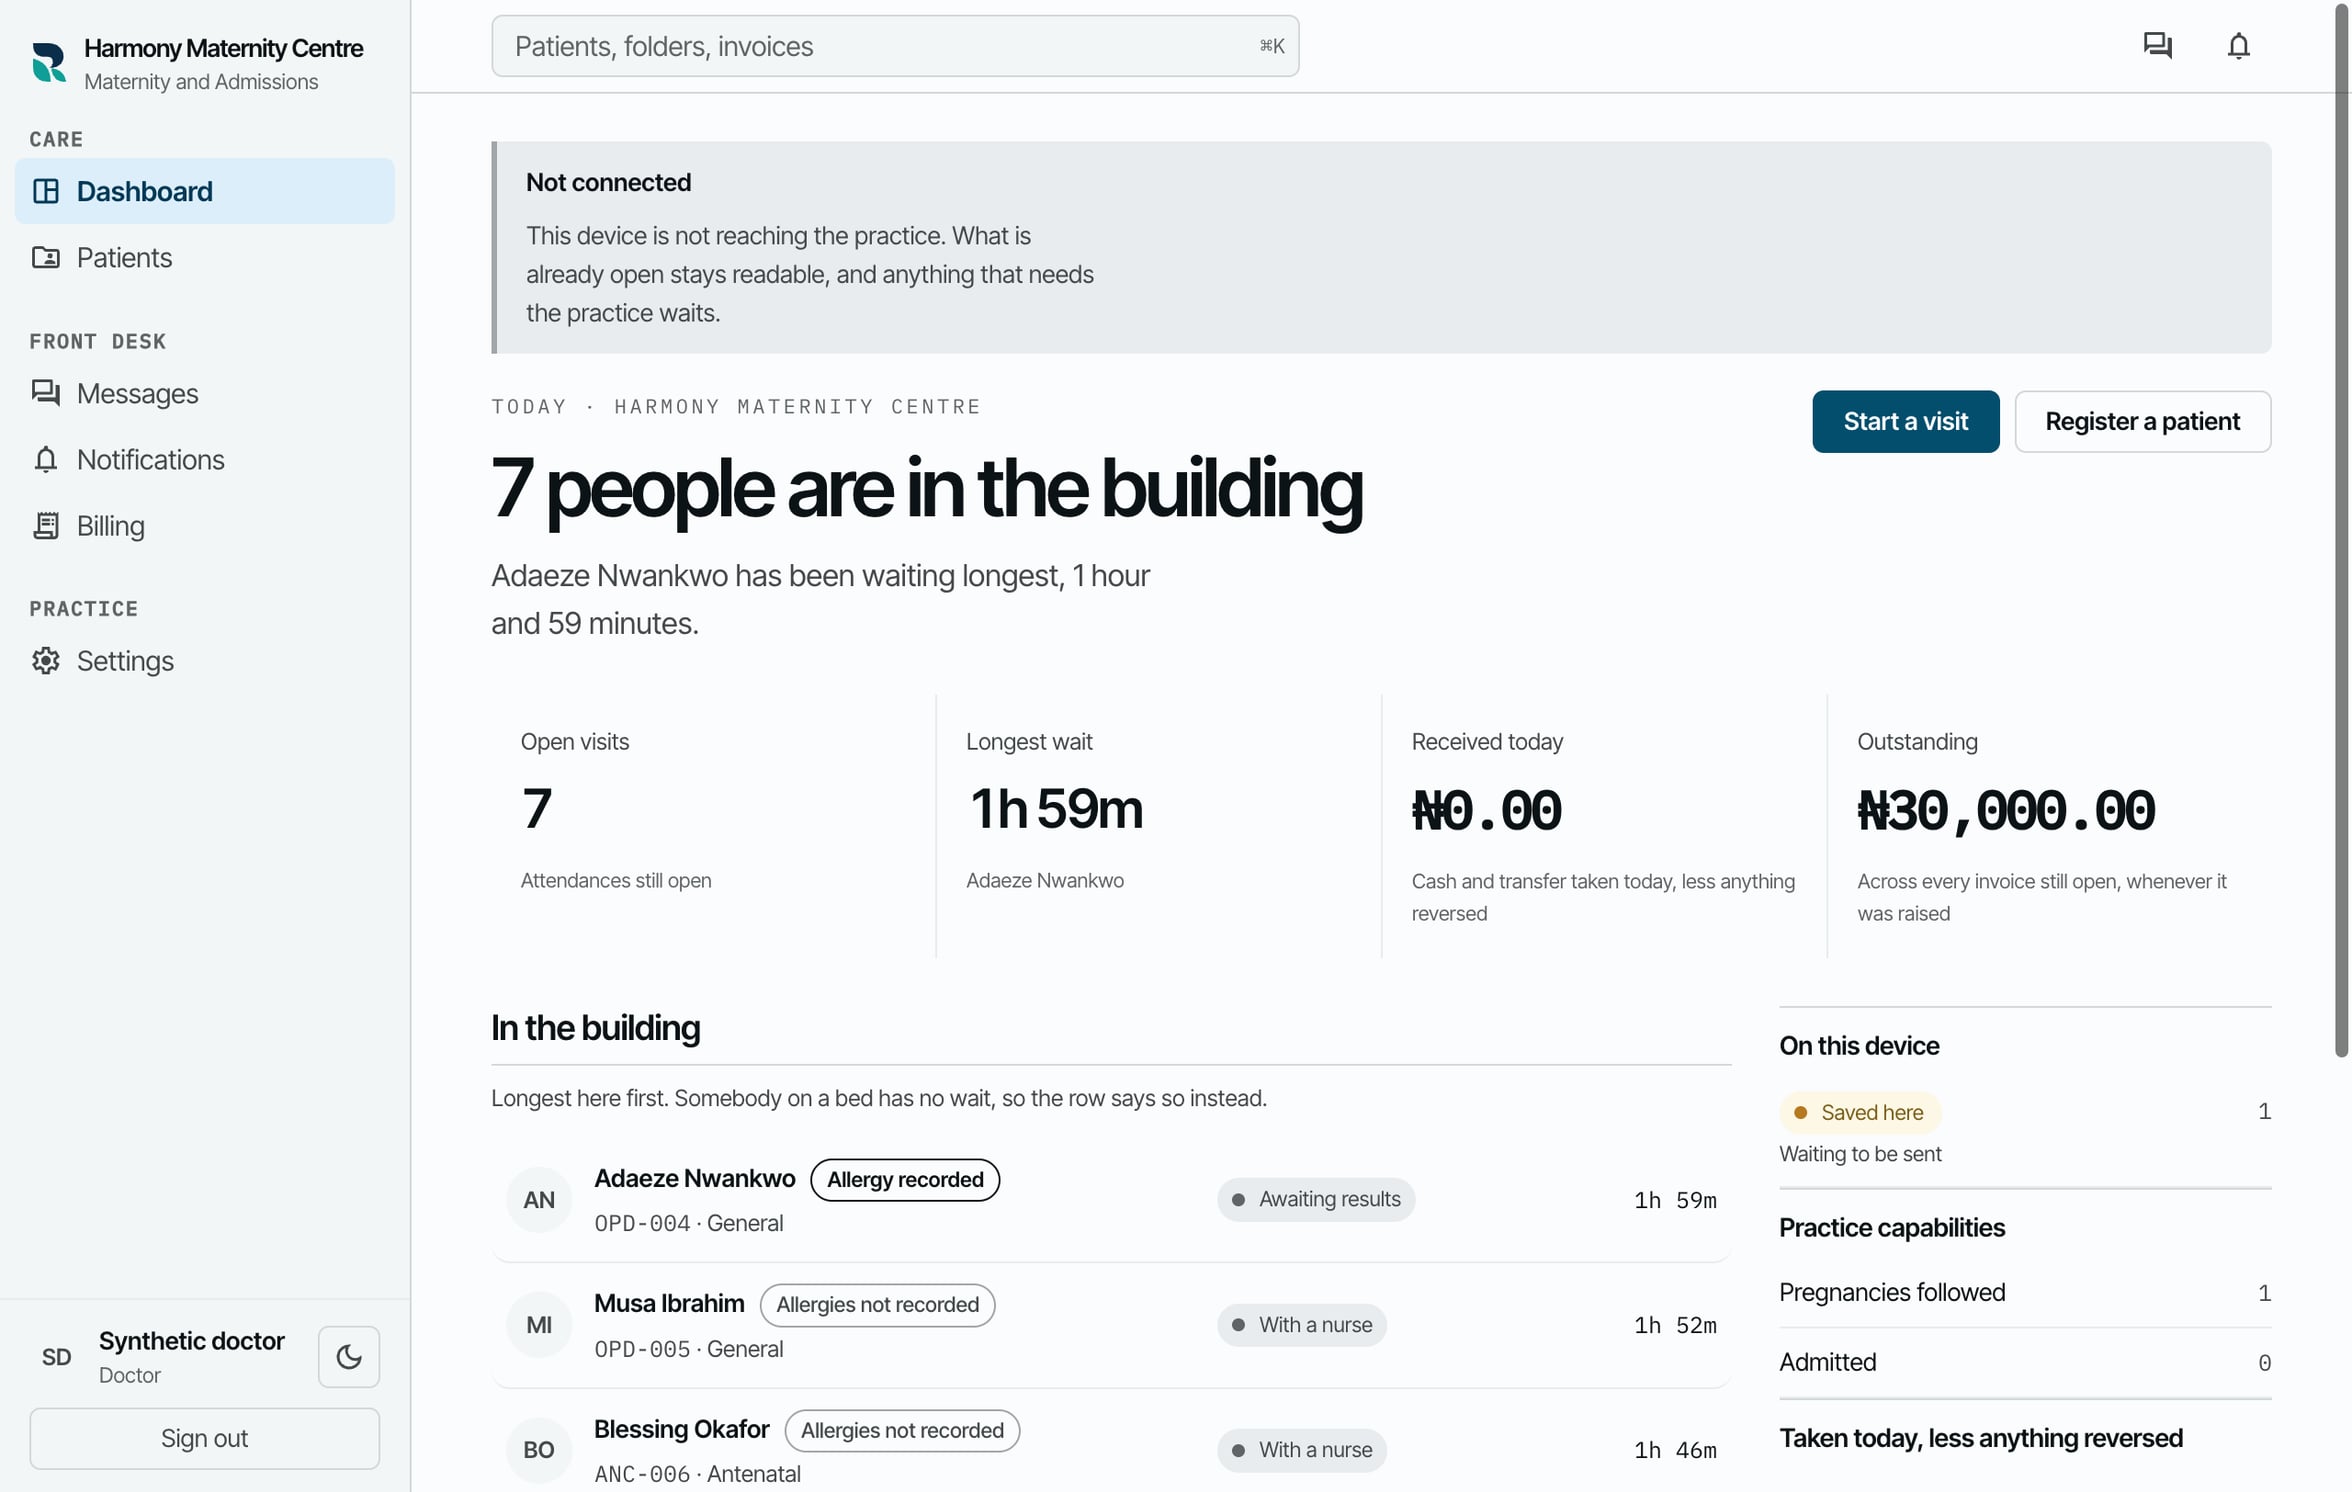
Task: Click the SD avatar of Synthetic doctor
Action: tap(56, 1357)
